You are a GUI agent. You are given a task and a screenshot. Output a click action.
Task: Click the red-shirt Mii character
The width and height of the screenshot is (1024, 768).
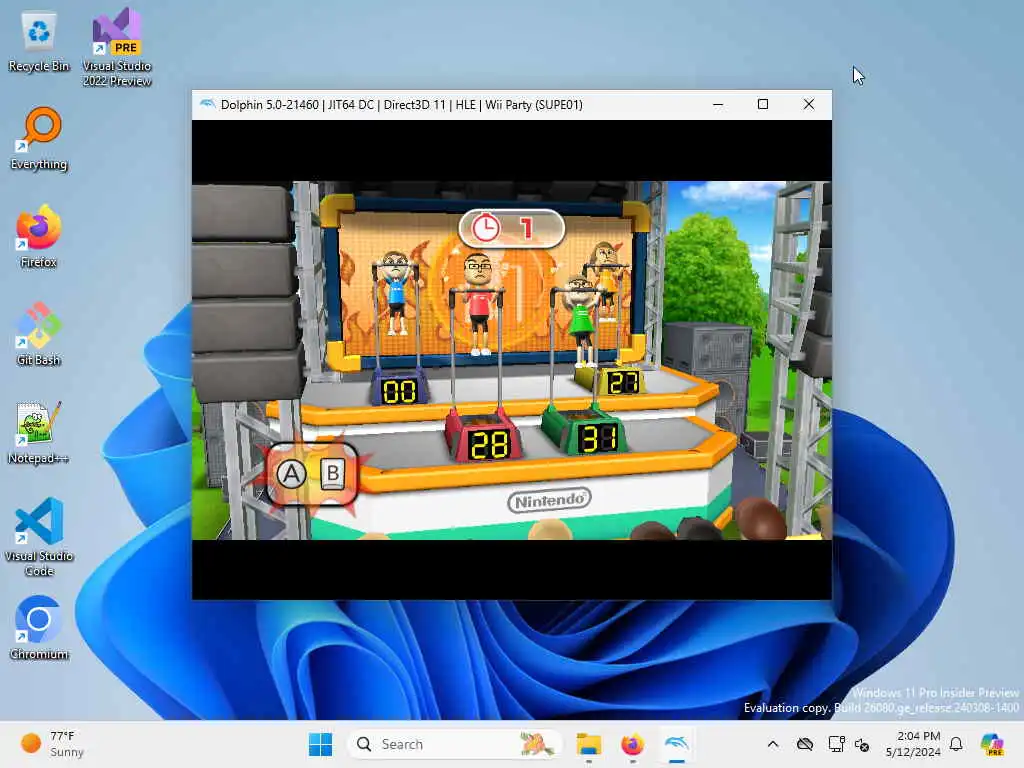479,304
